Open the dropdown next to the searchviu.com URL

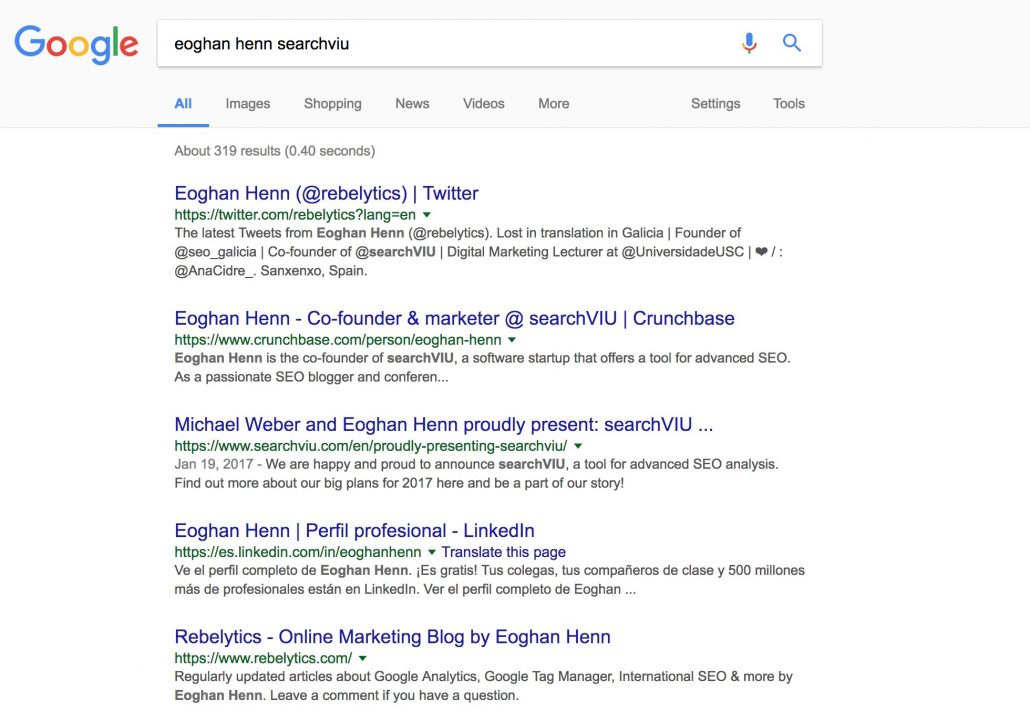click(578, 446)
